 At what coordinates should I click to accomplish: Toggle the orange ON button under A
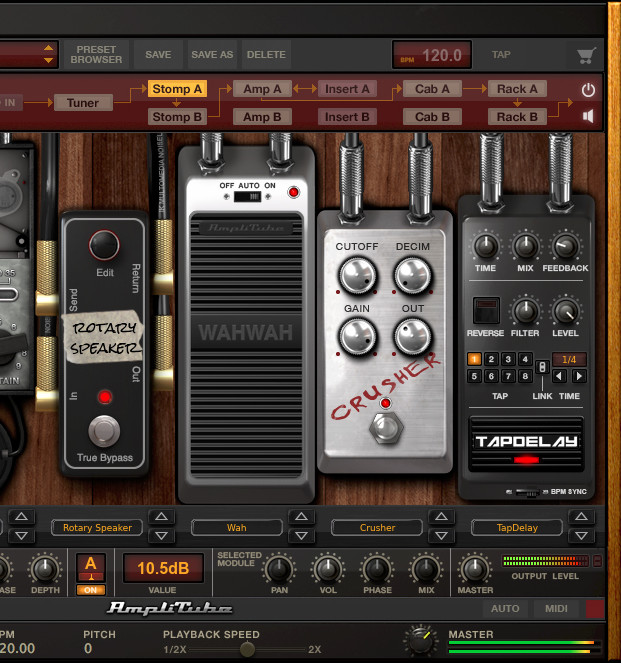click(x=90, y=590)
